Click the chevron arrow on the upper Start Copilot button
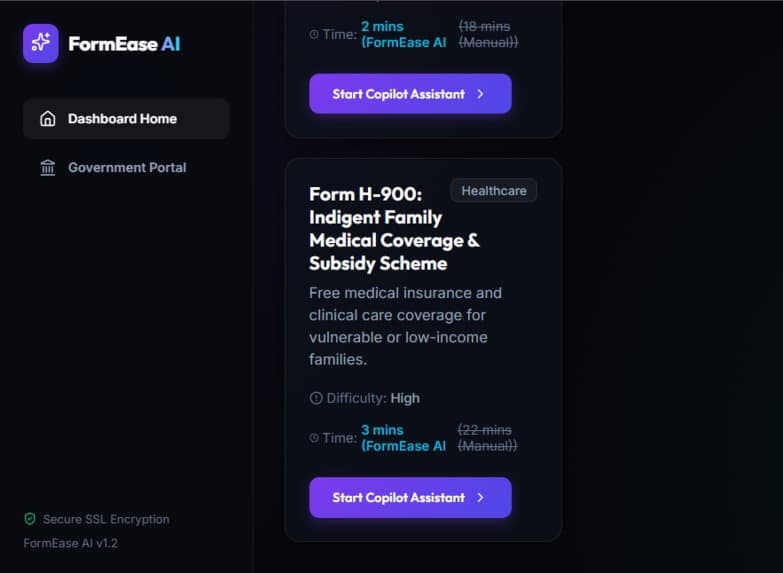This screenshot has width=783, height=573. click(x=480, y=94)
